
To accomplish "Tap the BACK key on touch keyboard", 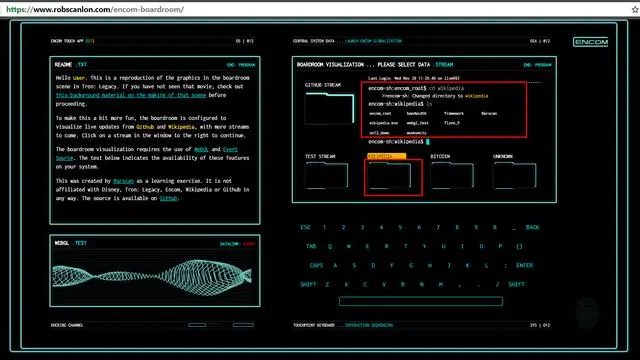I will (x=532, y=227).
